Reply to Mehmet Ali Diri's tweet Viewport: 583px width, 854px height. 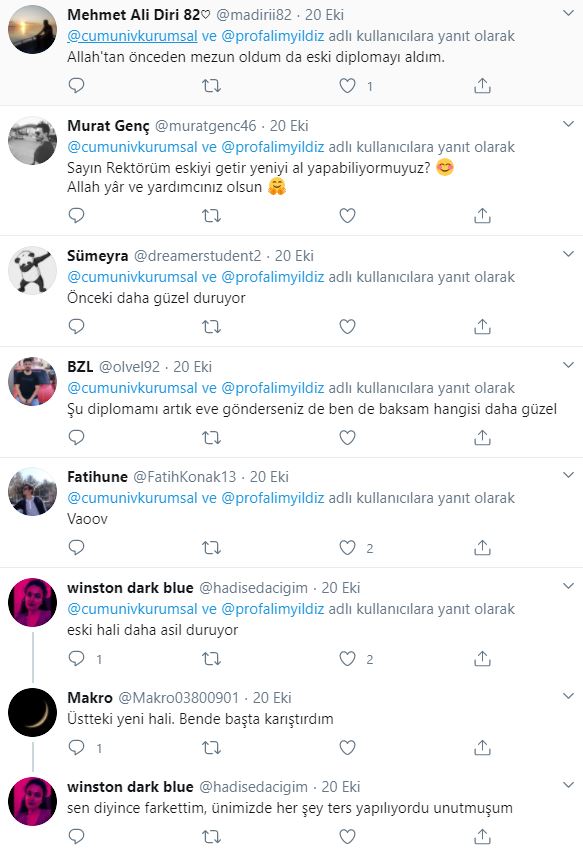point(76,86)
